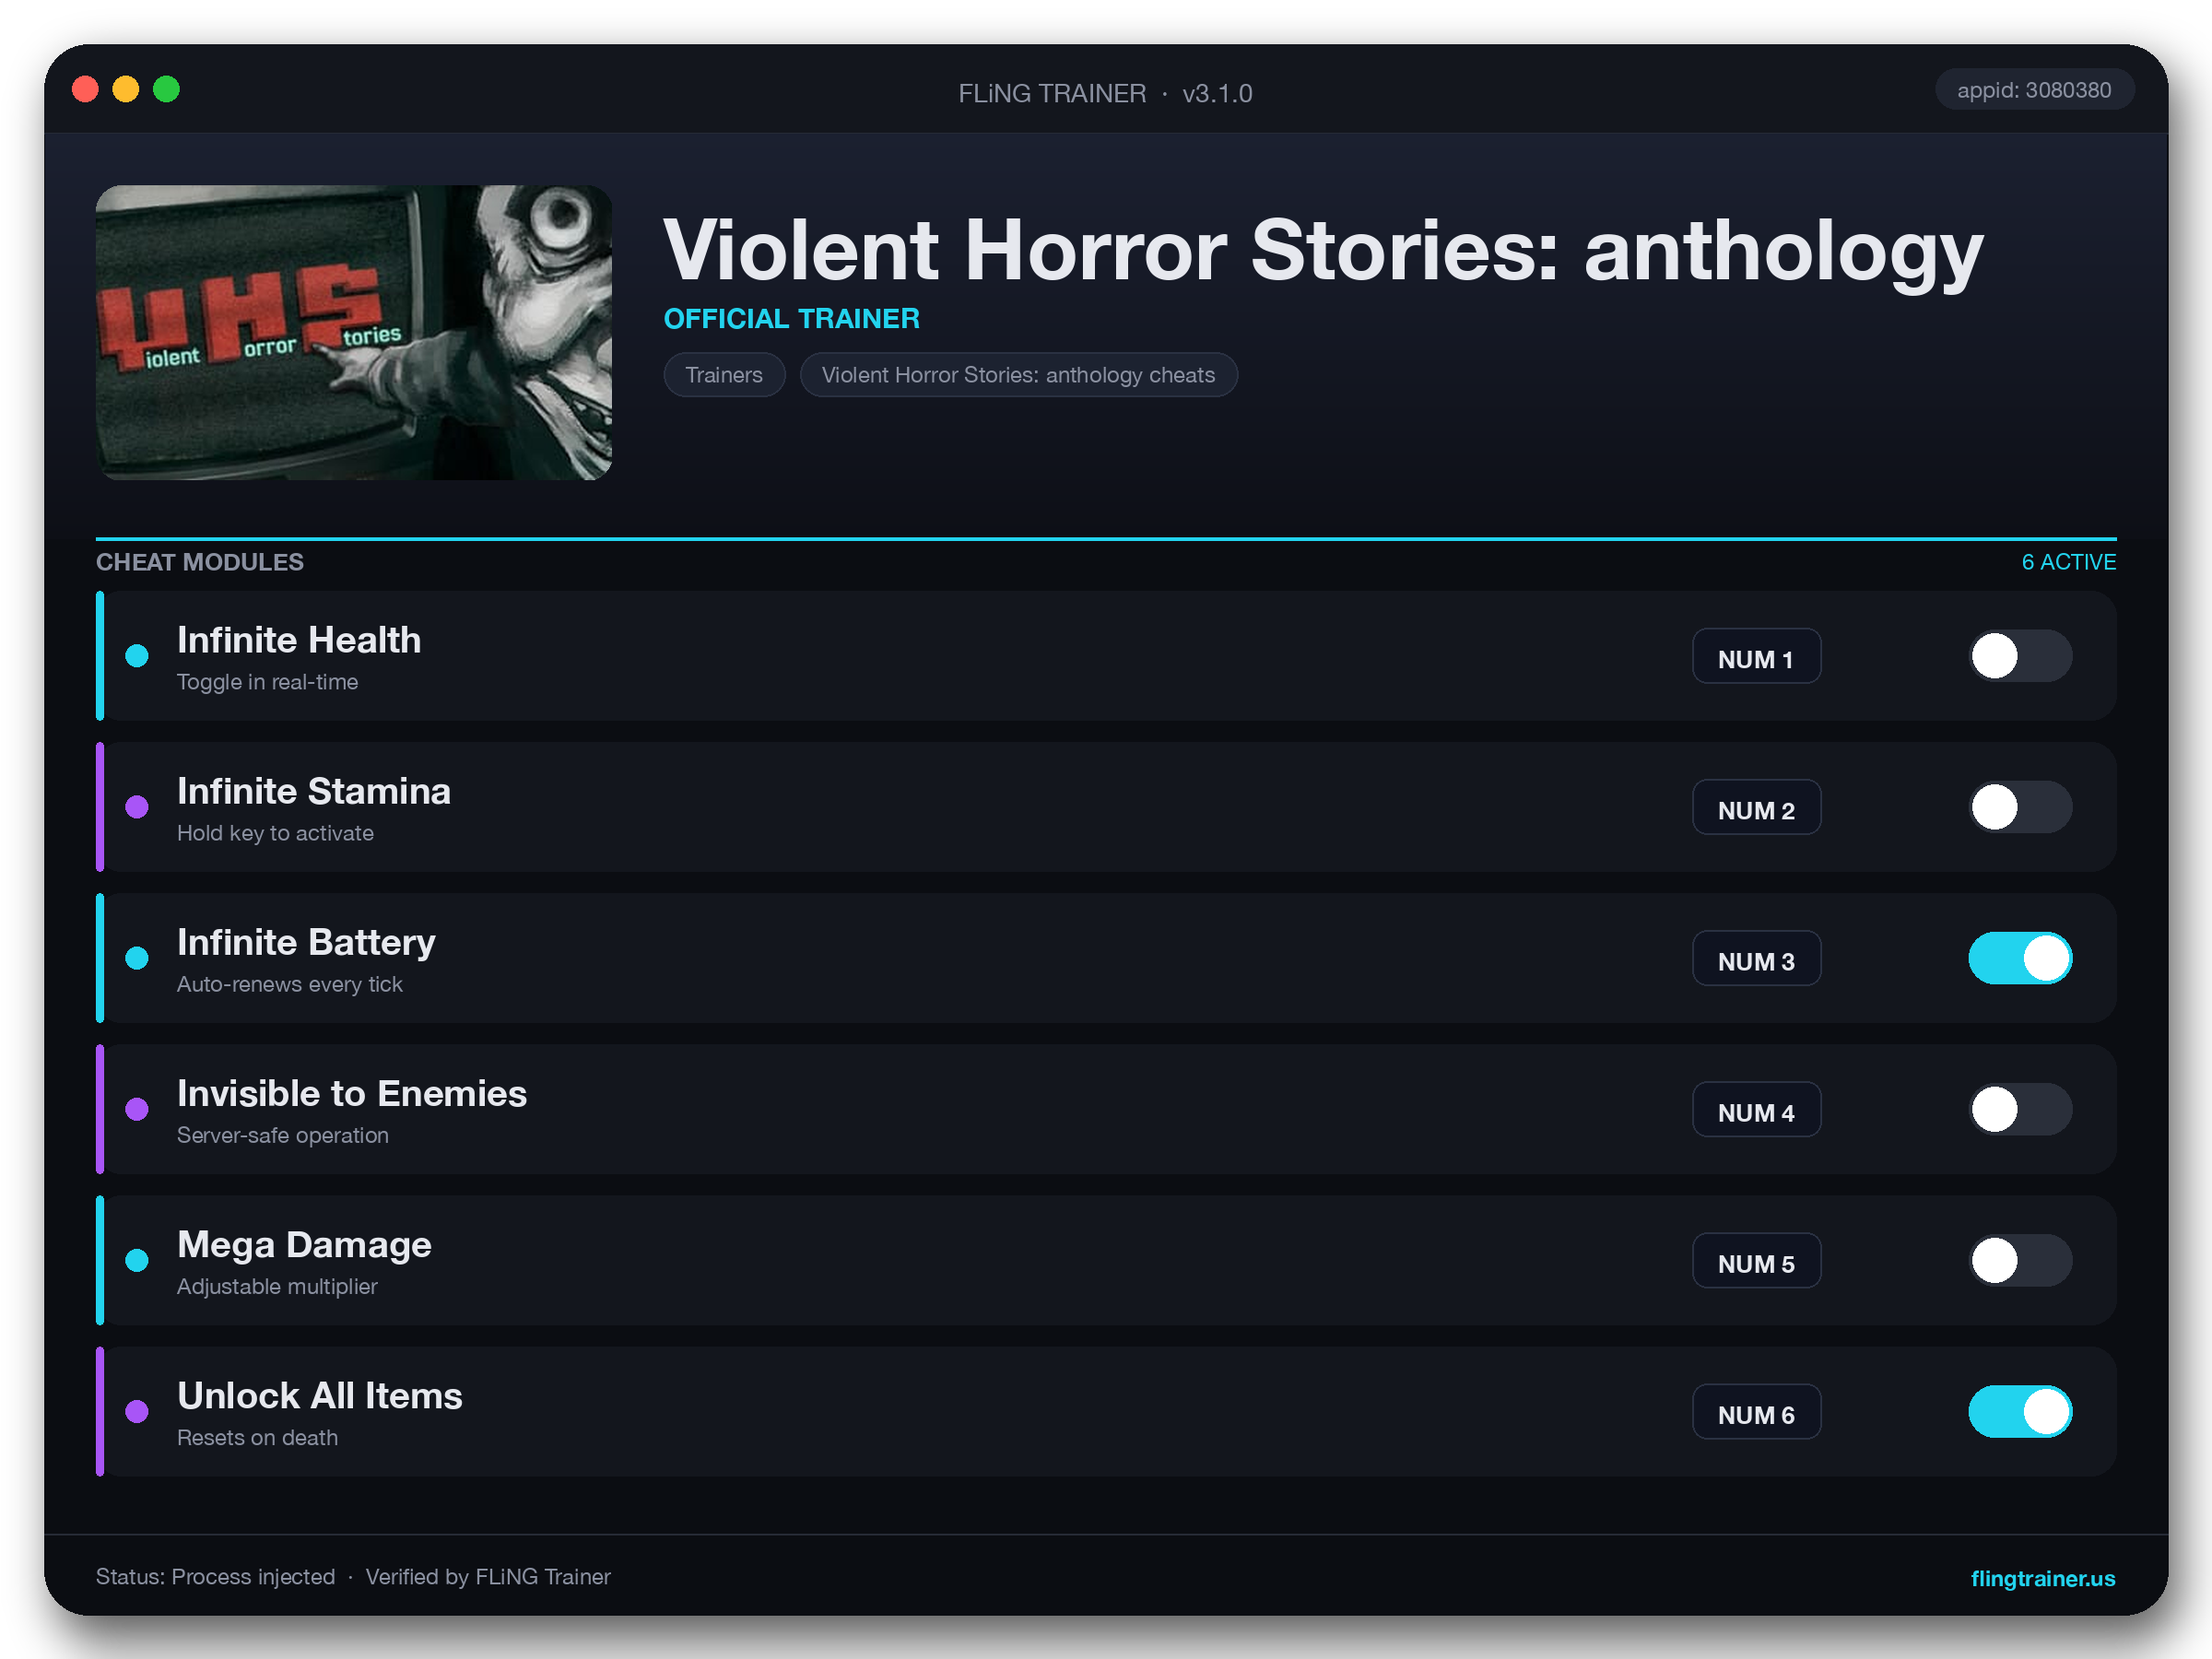Open Violent Horror Stories: anthology cheats tag
Viewport: 2212px width, 1659px height.
[1018, 375]
